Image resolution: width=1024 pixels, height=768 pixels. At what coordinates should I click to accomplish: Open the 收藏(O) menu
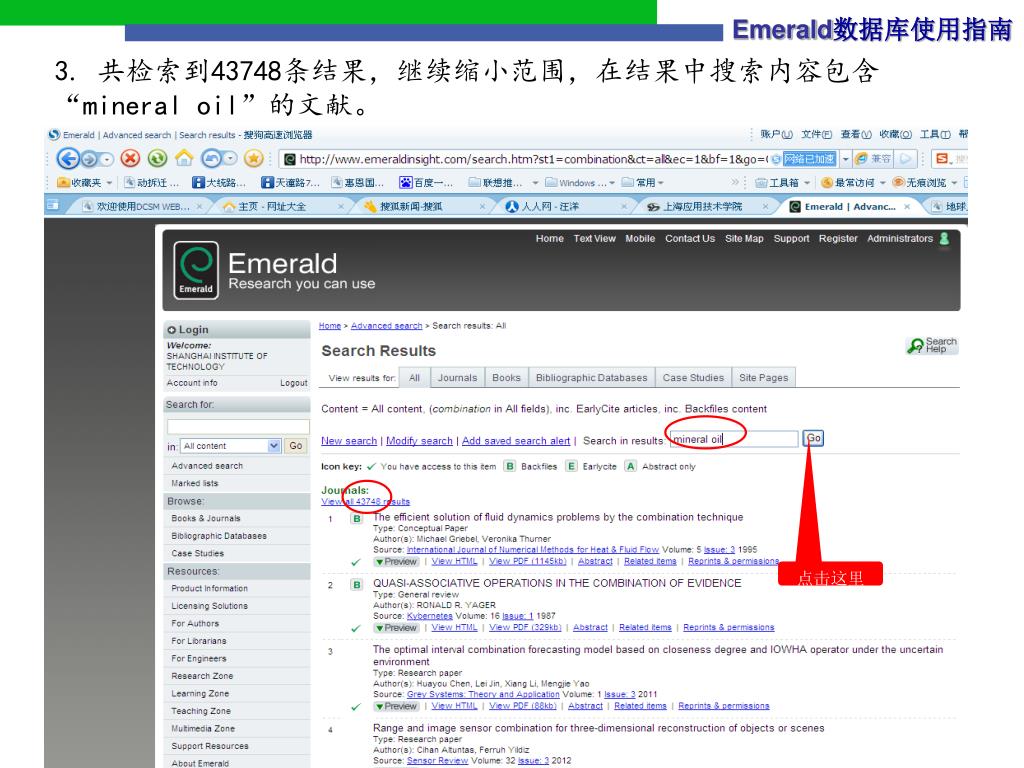[895, 135]
